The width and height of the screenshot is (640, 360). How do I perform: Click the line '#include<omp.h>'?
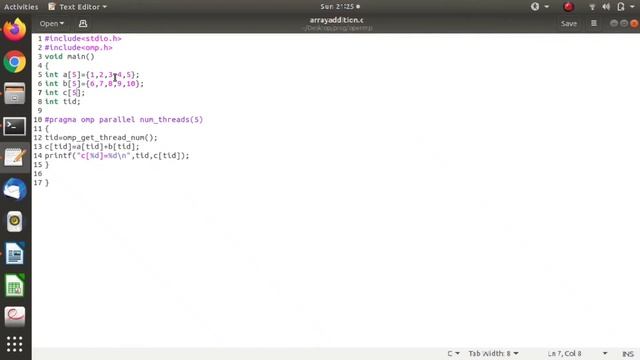[x=78, y=47]
